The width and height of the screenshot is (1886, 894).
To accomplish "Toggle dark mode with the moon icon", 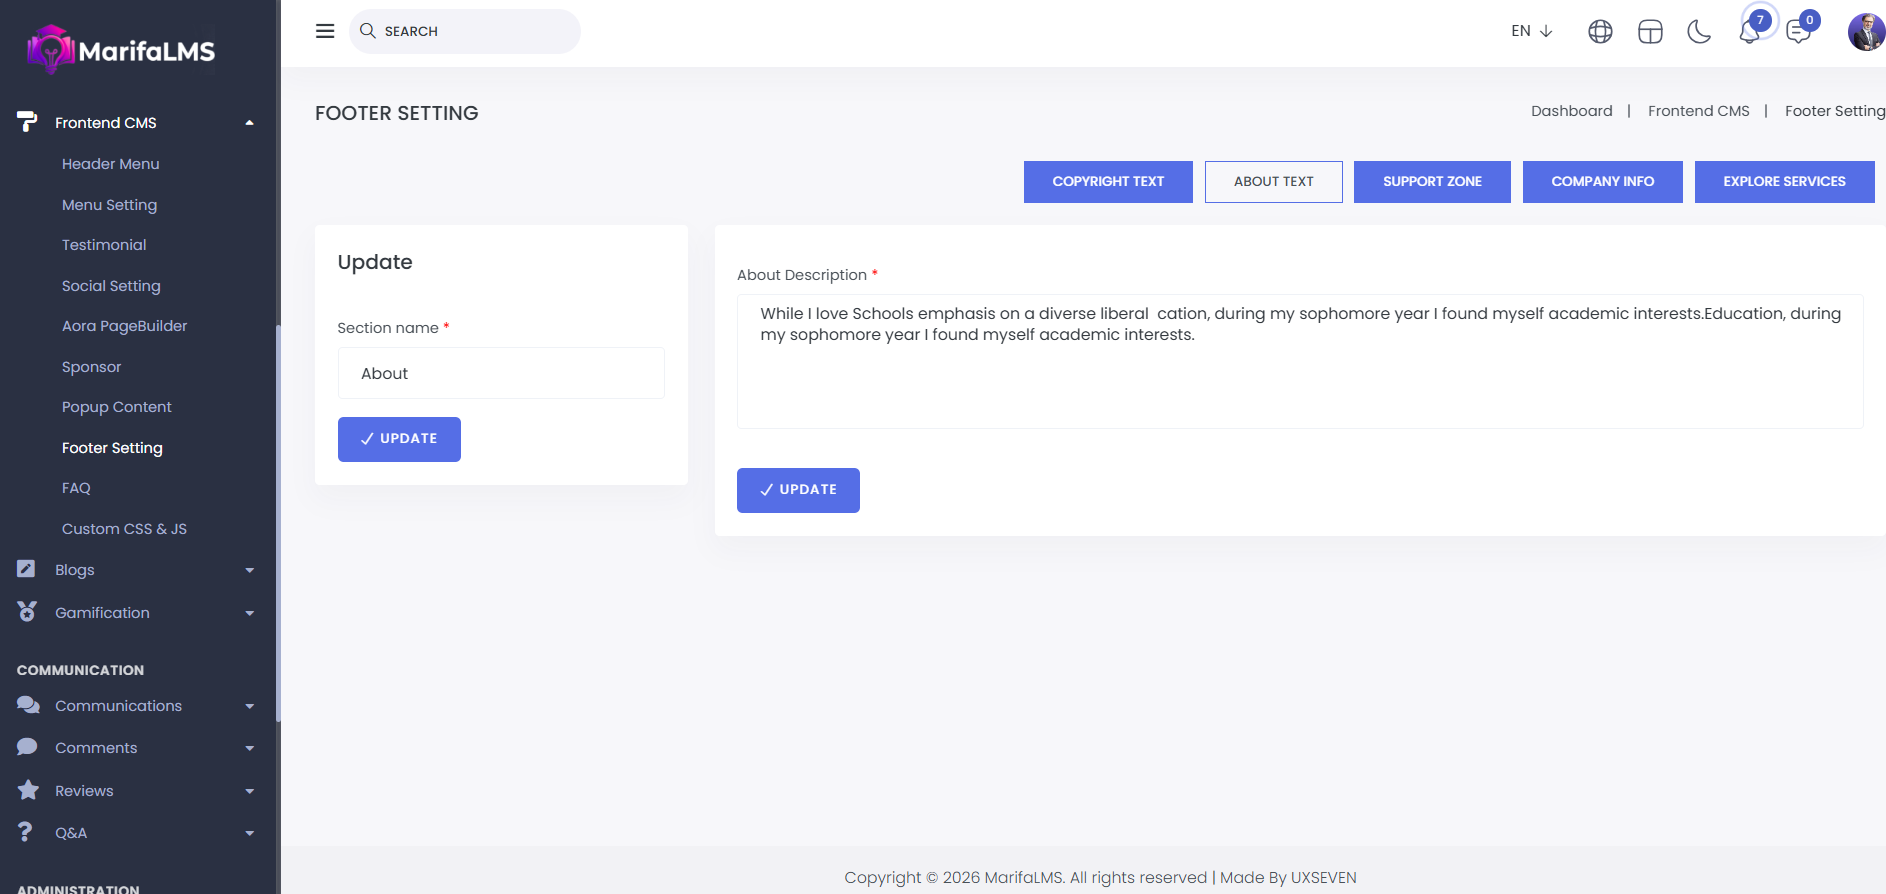I will [1699, 32].
